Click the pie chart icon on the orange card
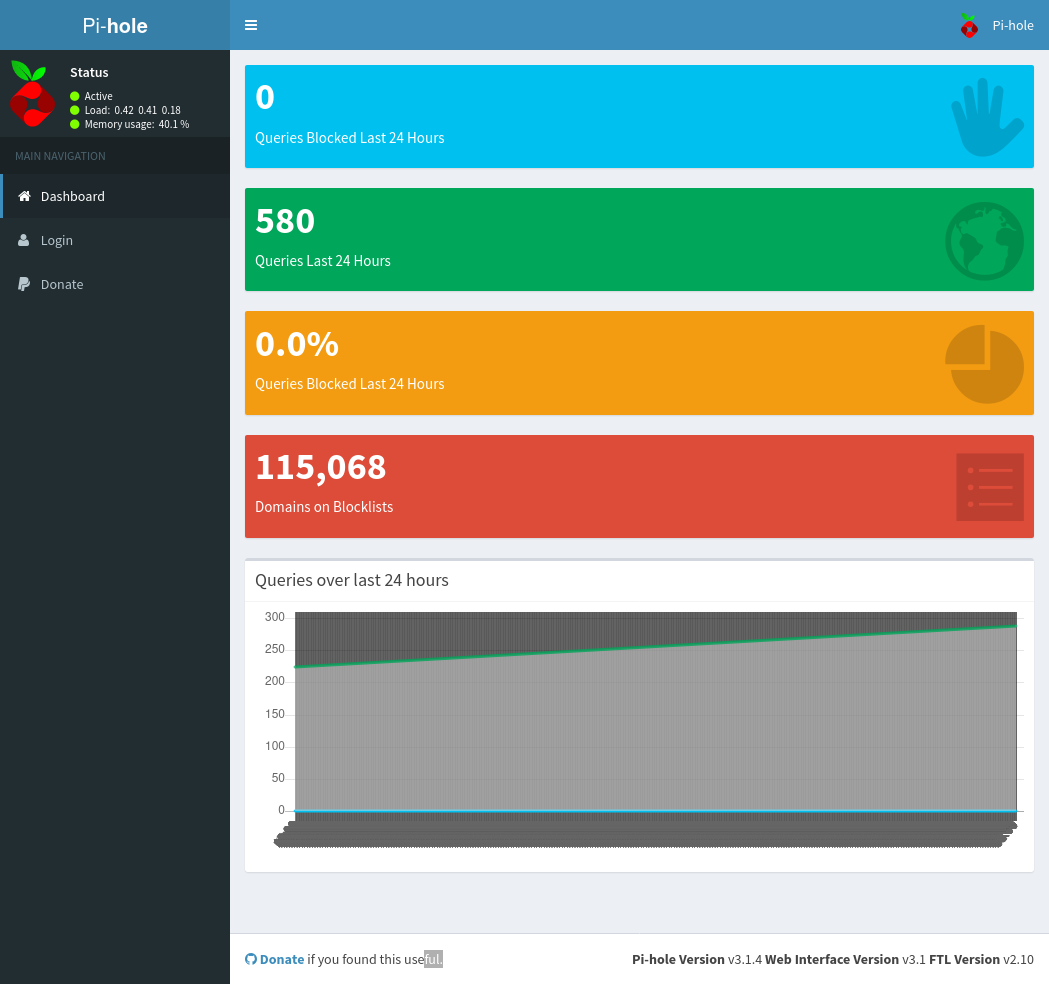 (984, 364)
